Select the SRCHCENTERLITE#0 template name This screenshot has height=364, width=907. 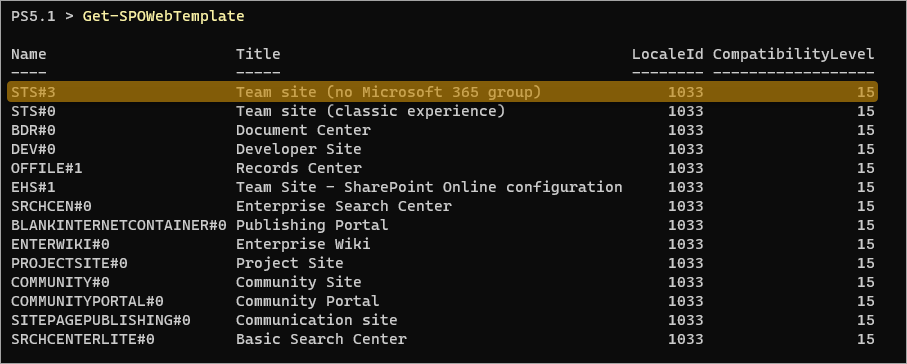click(x=83, y=339)
